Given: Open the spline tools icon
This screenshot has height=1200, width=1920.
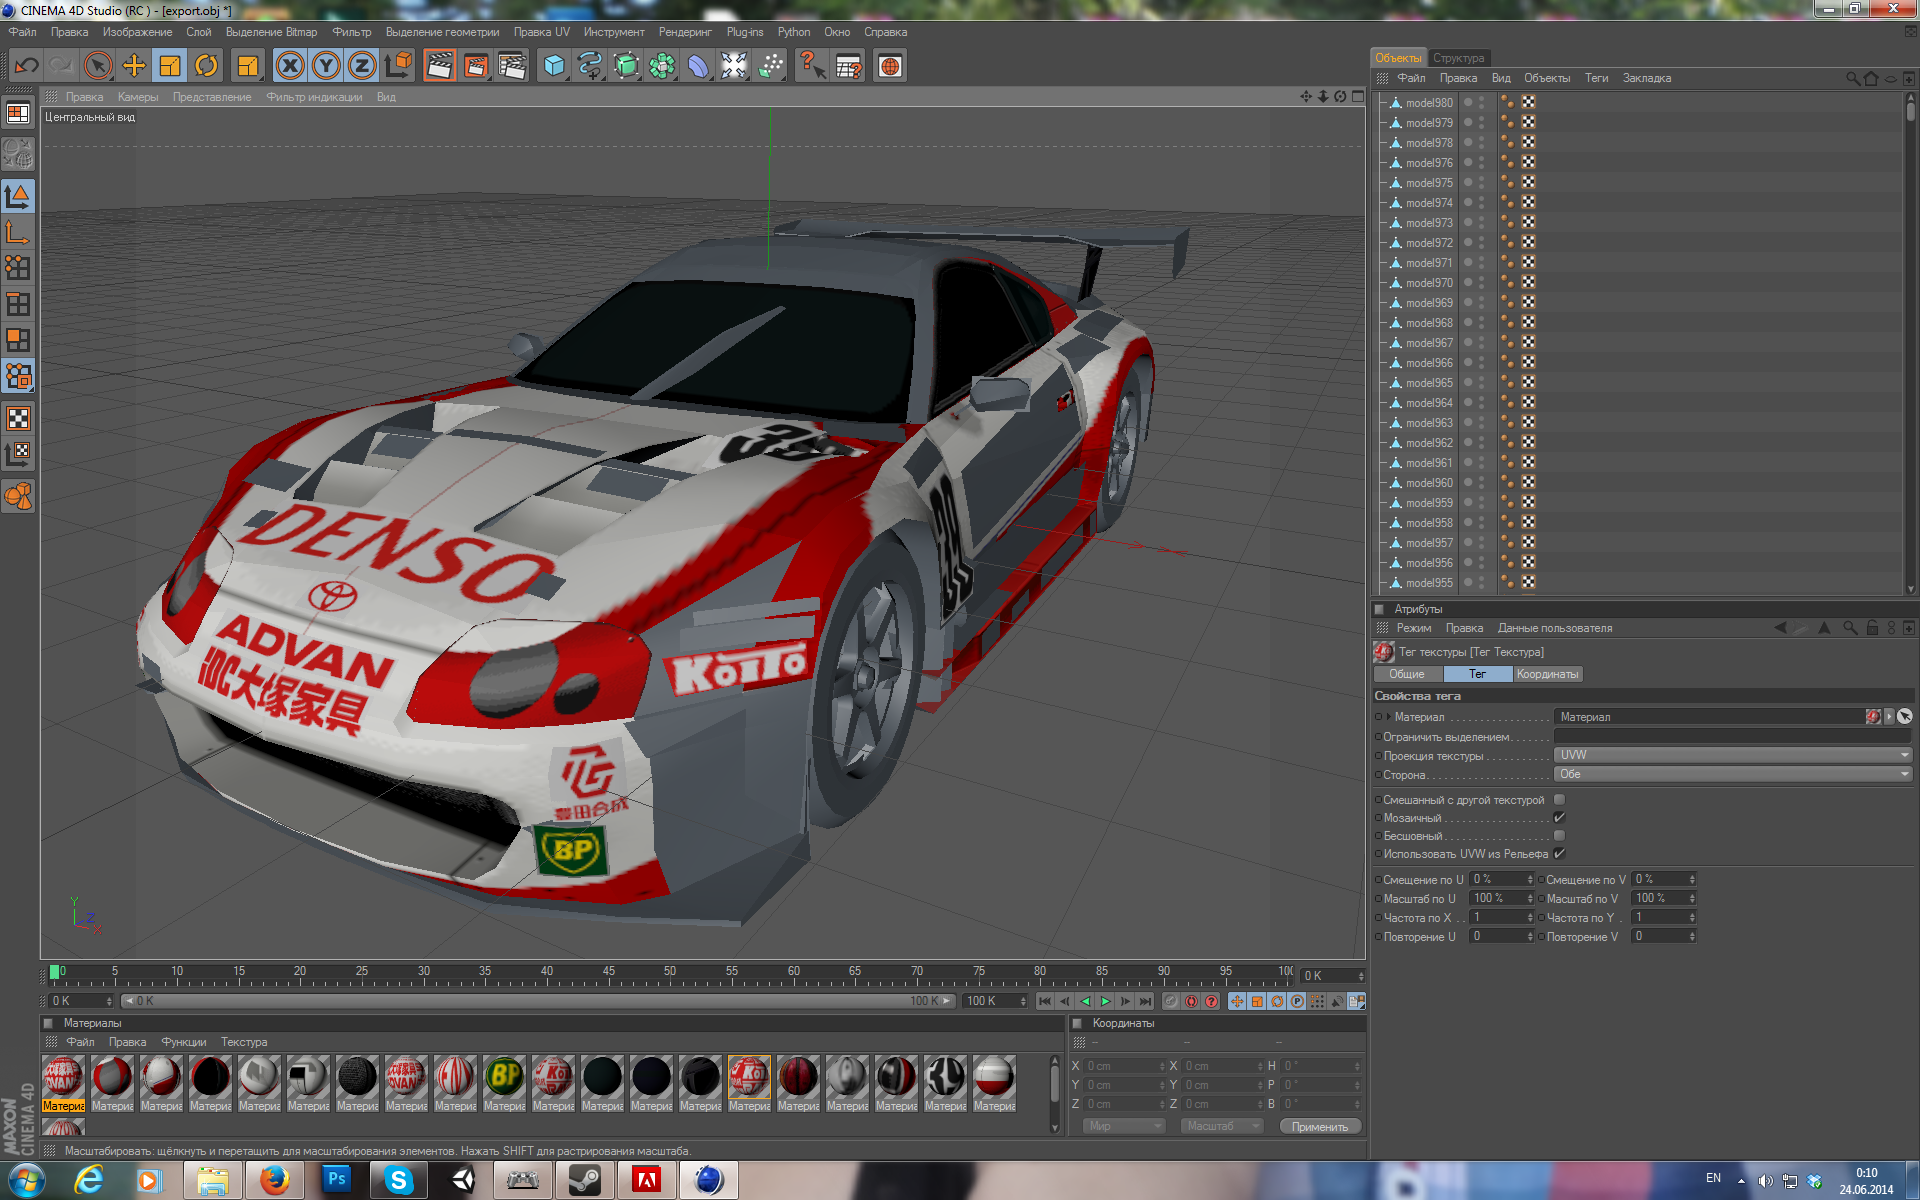Looking at the screenshot, I should tap(590, 66).
